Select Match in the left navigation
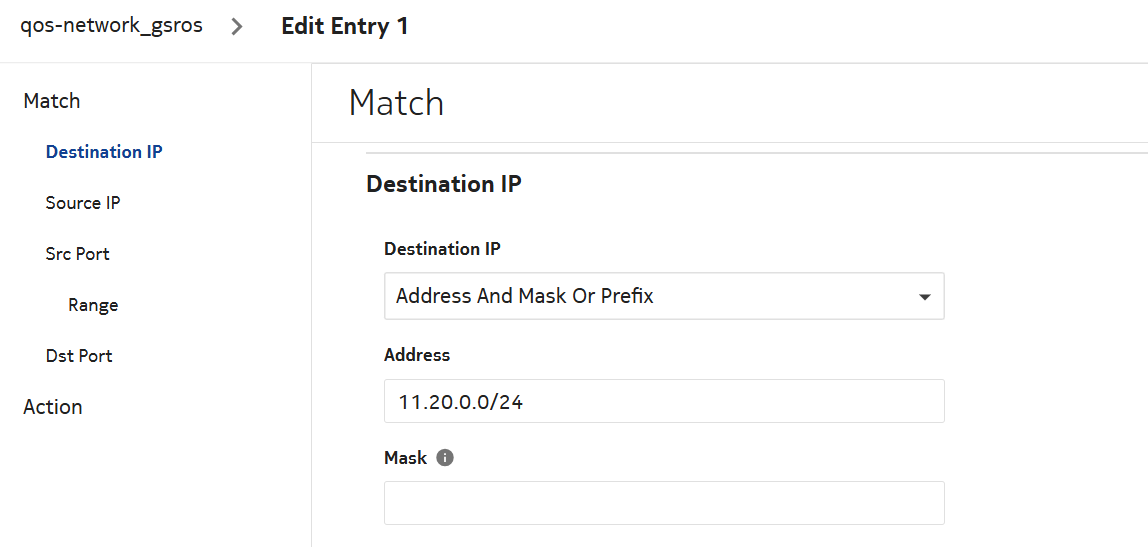The height and width of the screenshot is (547, 1148). click(x=52, y=101)
